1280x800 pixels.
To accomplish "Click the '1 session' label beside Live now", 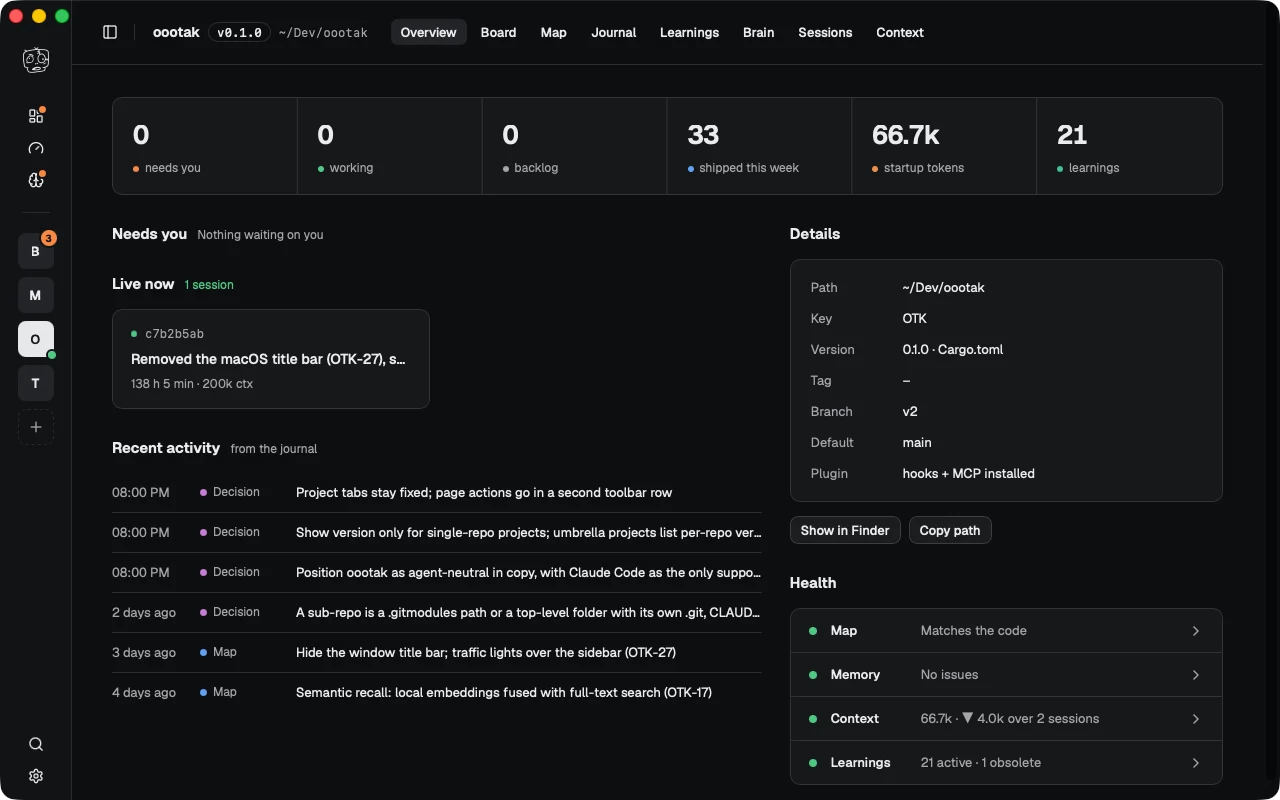I will point(209,285).
